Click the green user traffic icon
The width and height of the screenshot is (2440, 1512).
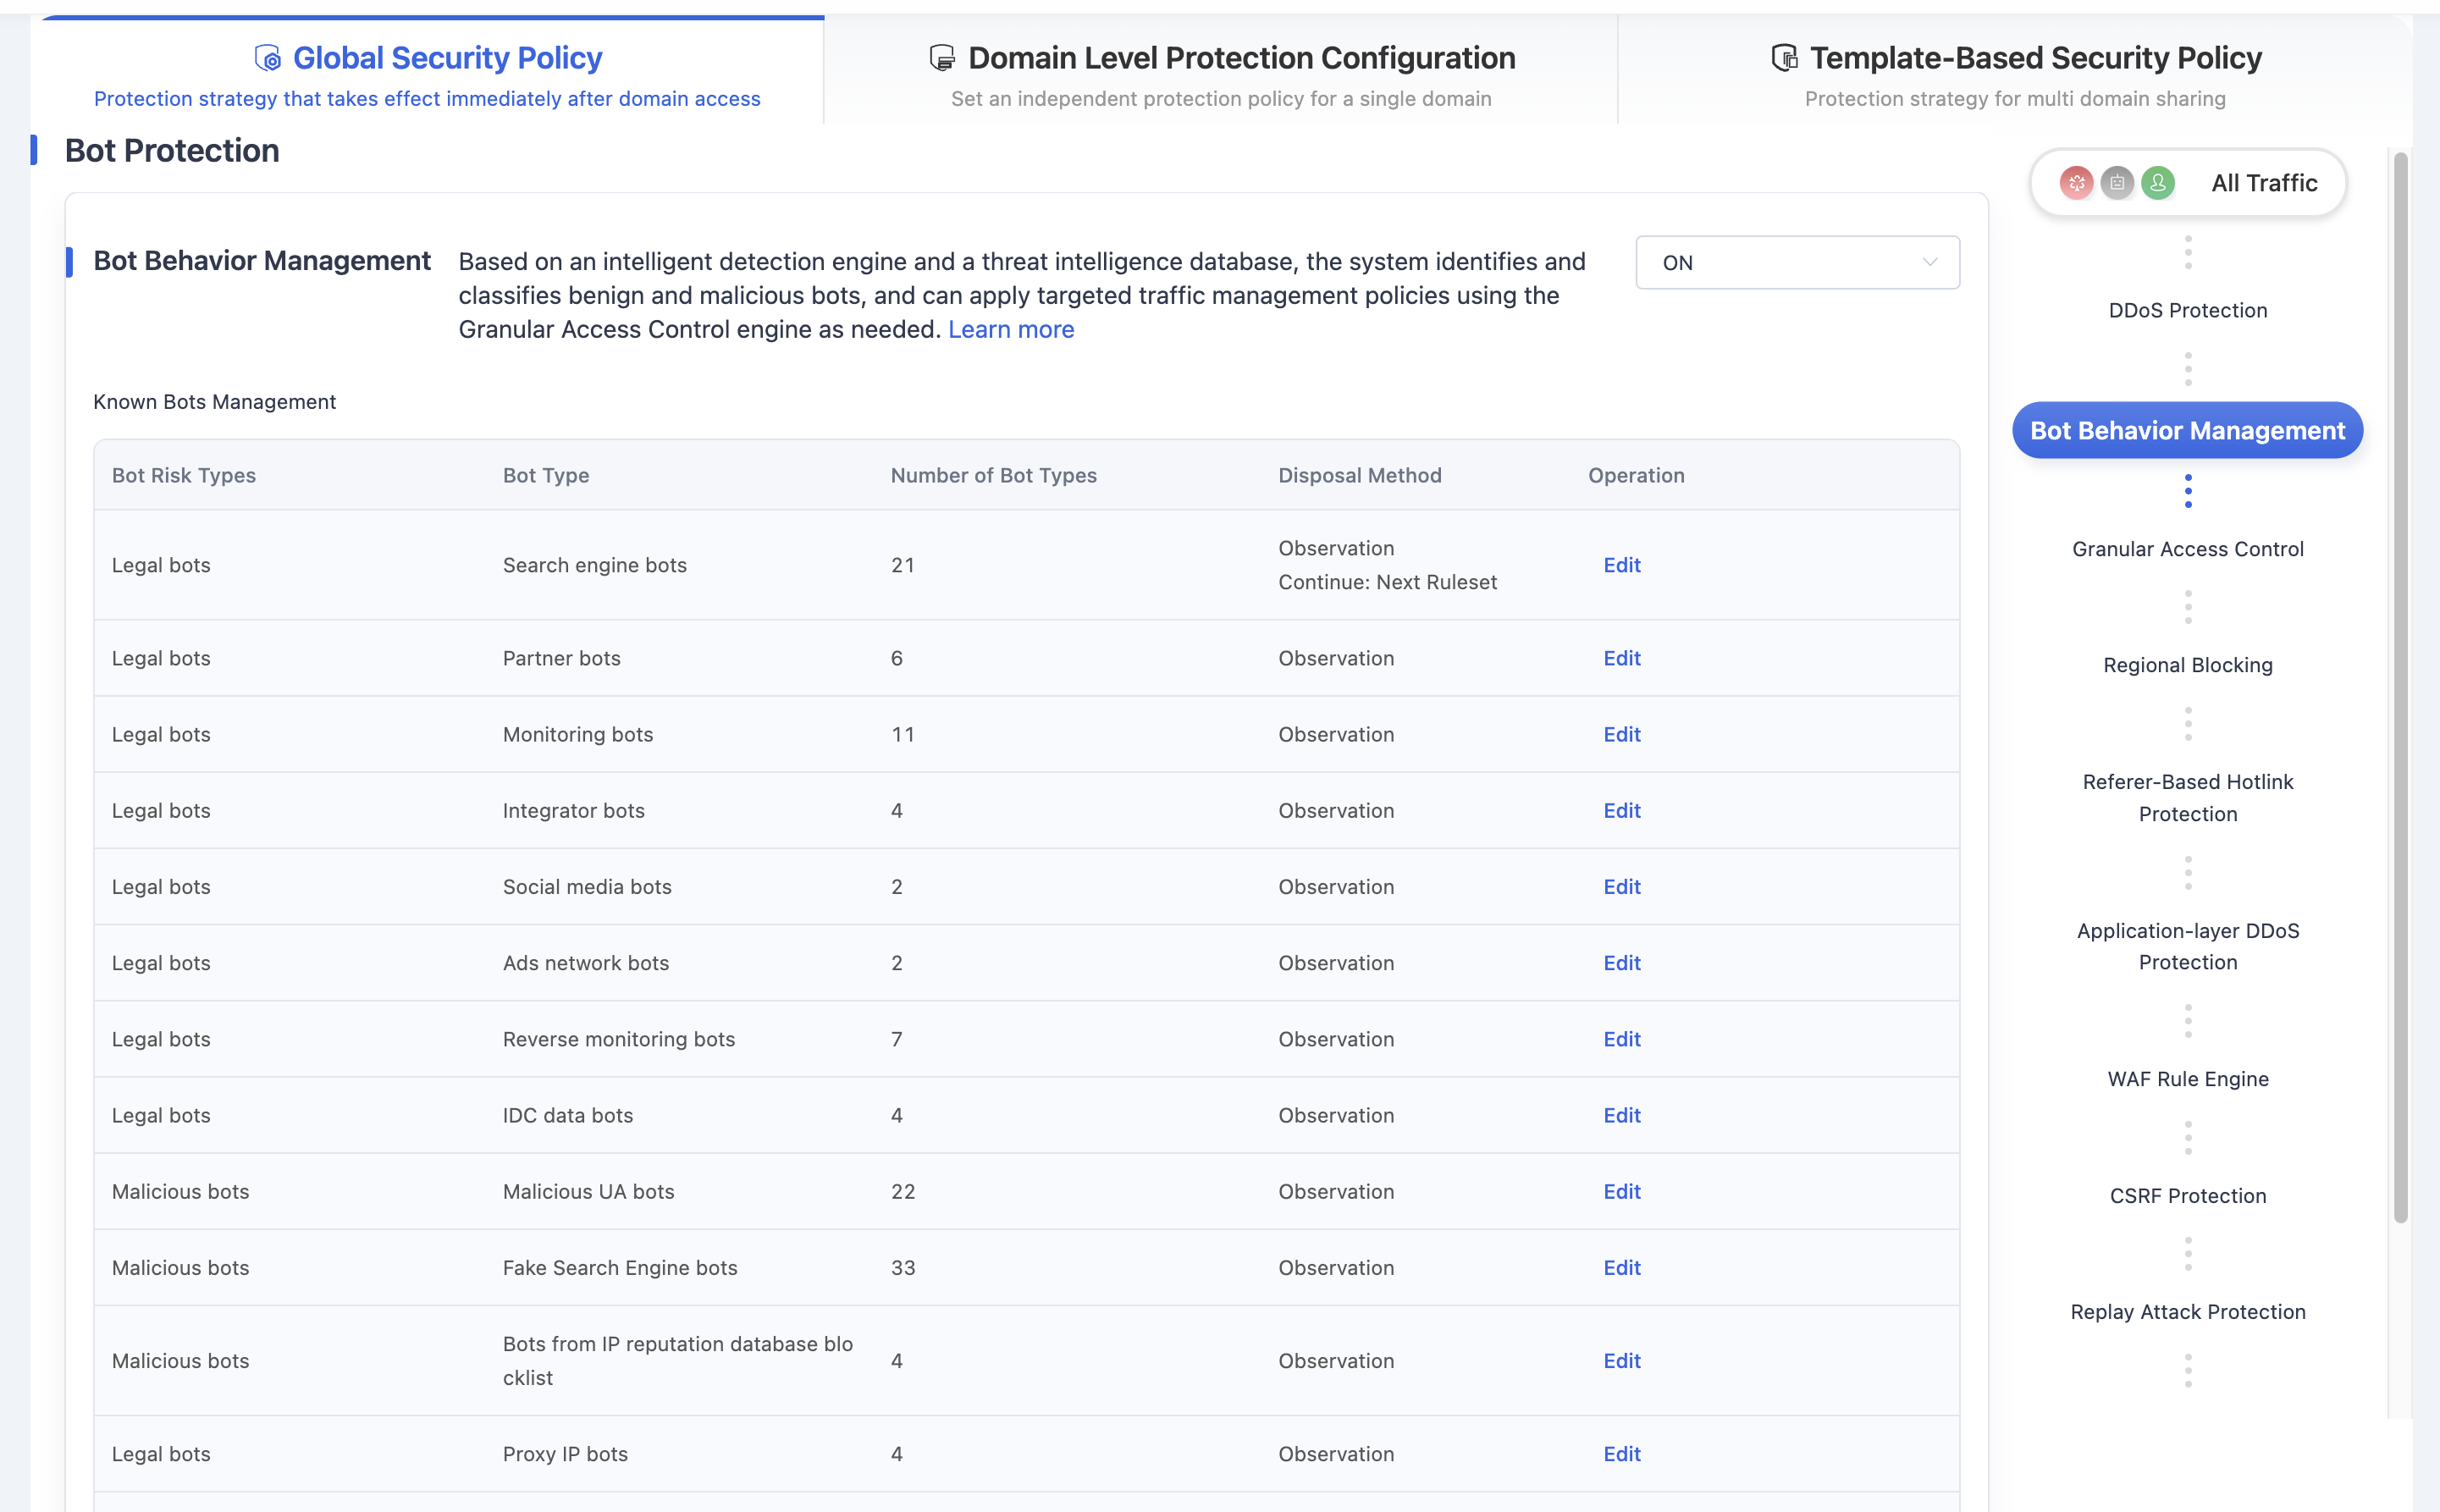(x=2158, y=183)
